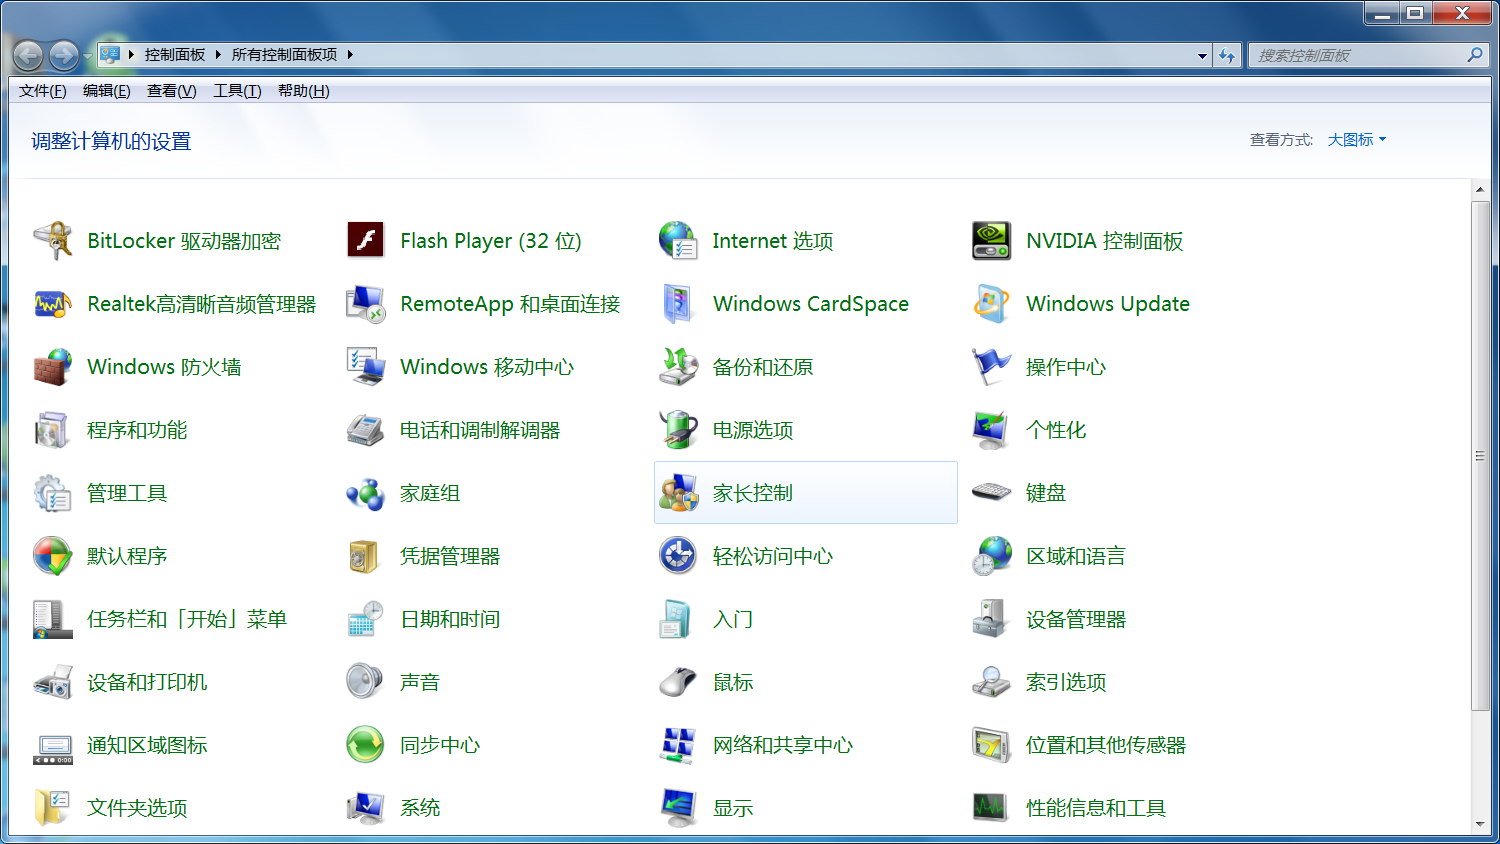Click the Forward navigation button
Image resolution: width=1500 pixels, height=844 pixels.
64,55
